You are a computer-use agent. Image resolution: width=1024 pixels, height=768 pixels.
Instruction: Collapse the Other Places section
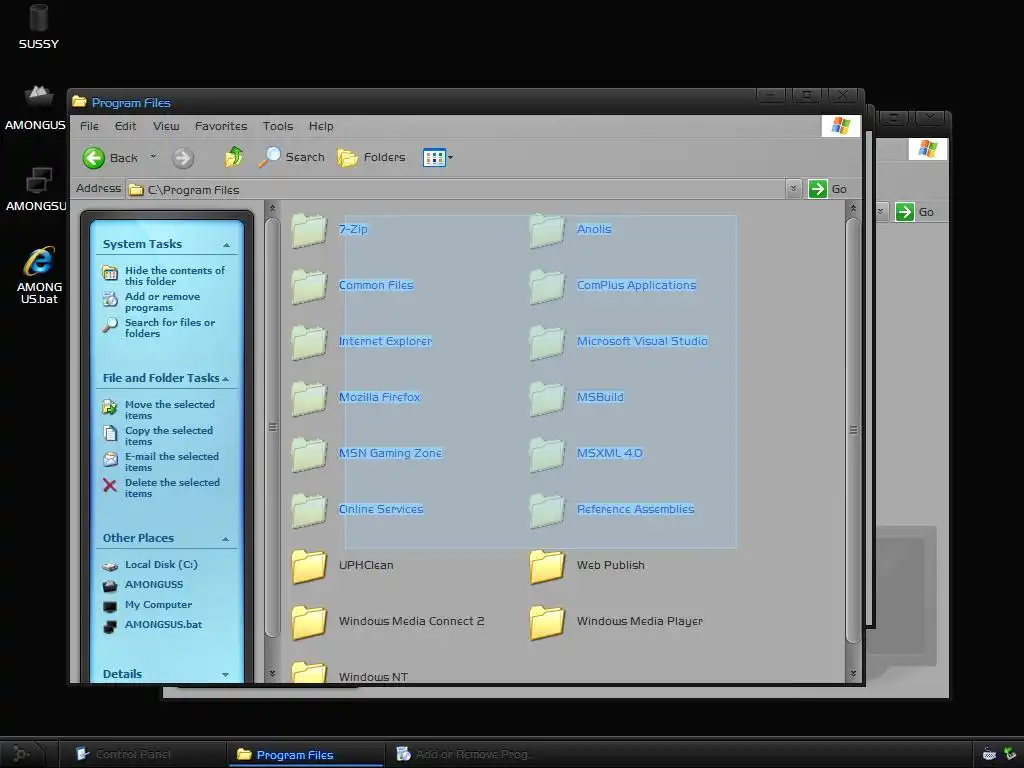pos(225,539)
